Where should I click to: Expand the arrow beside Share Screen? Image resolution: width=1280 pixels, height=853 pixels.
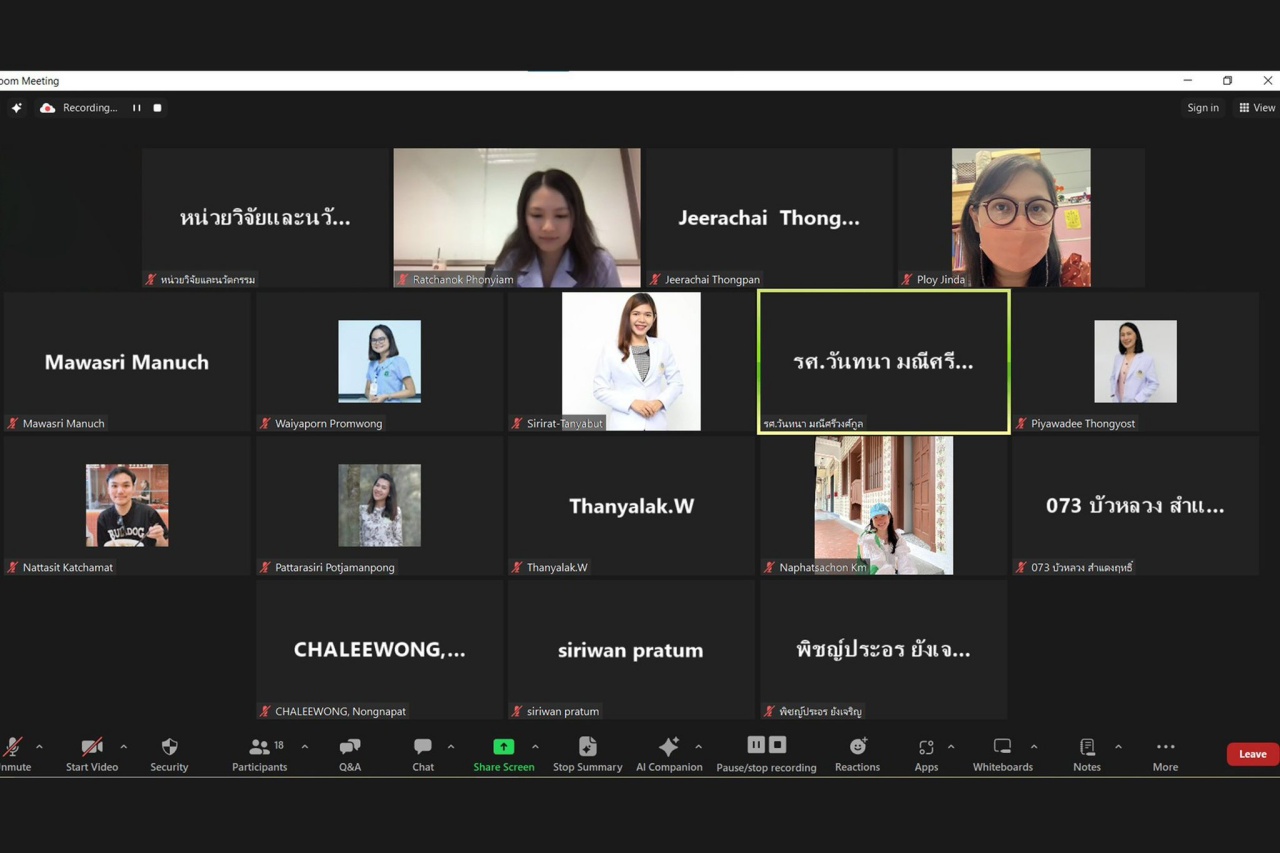pyautogui.click(x=535, y=747)
